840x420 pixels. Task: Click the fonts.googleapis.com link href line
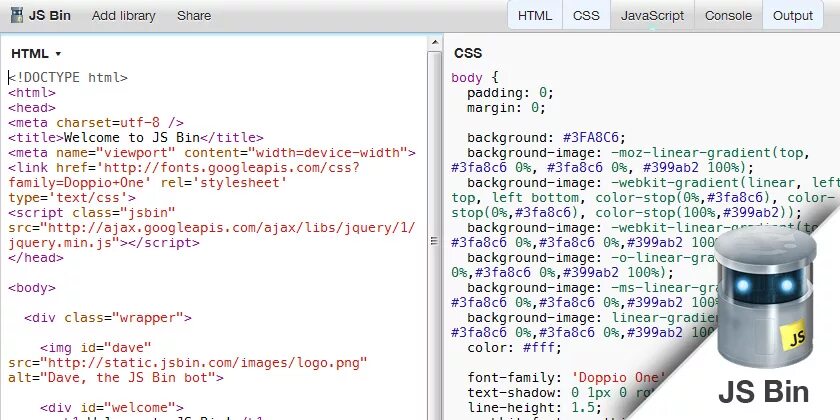point(184,168)
